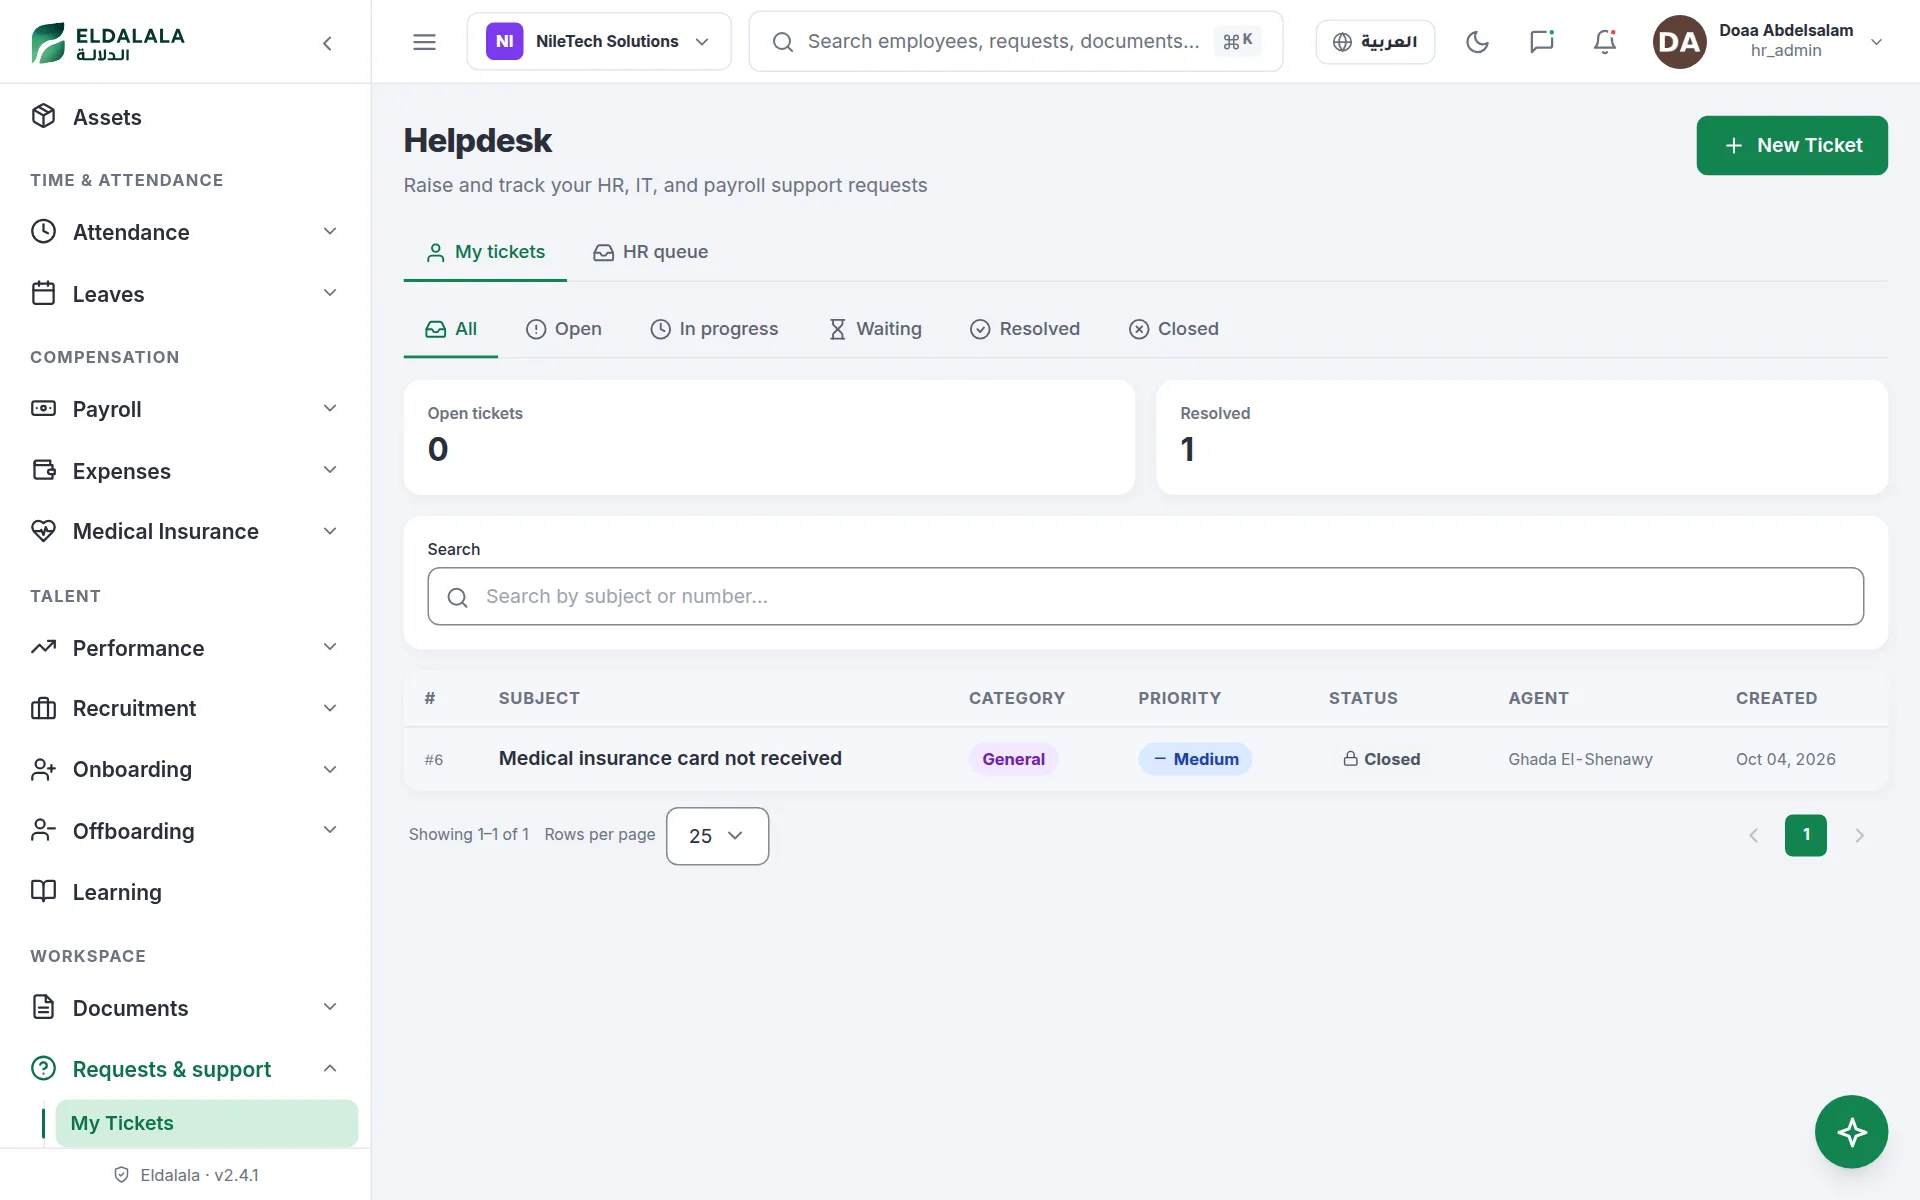
Task: Go to previous page arrow
Action: click(1753, 835)
